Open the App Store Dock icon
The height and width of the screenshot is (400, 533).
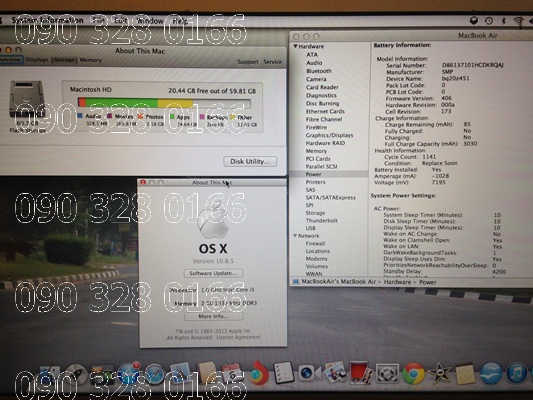coord(128,373)
